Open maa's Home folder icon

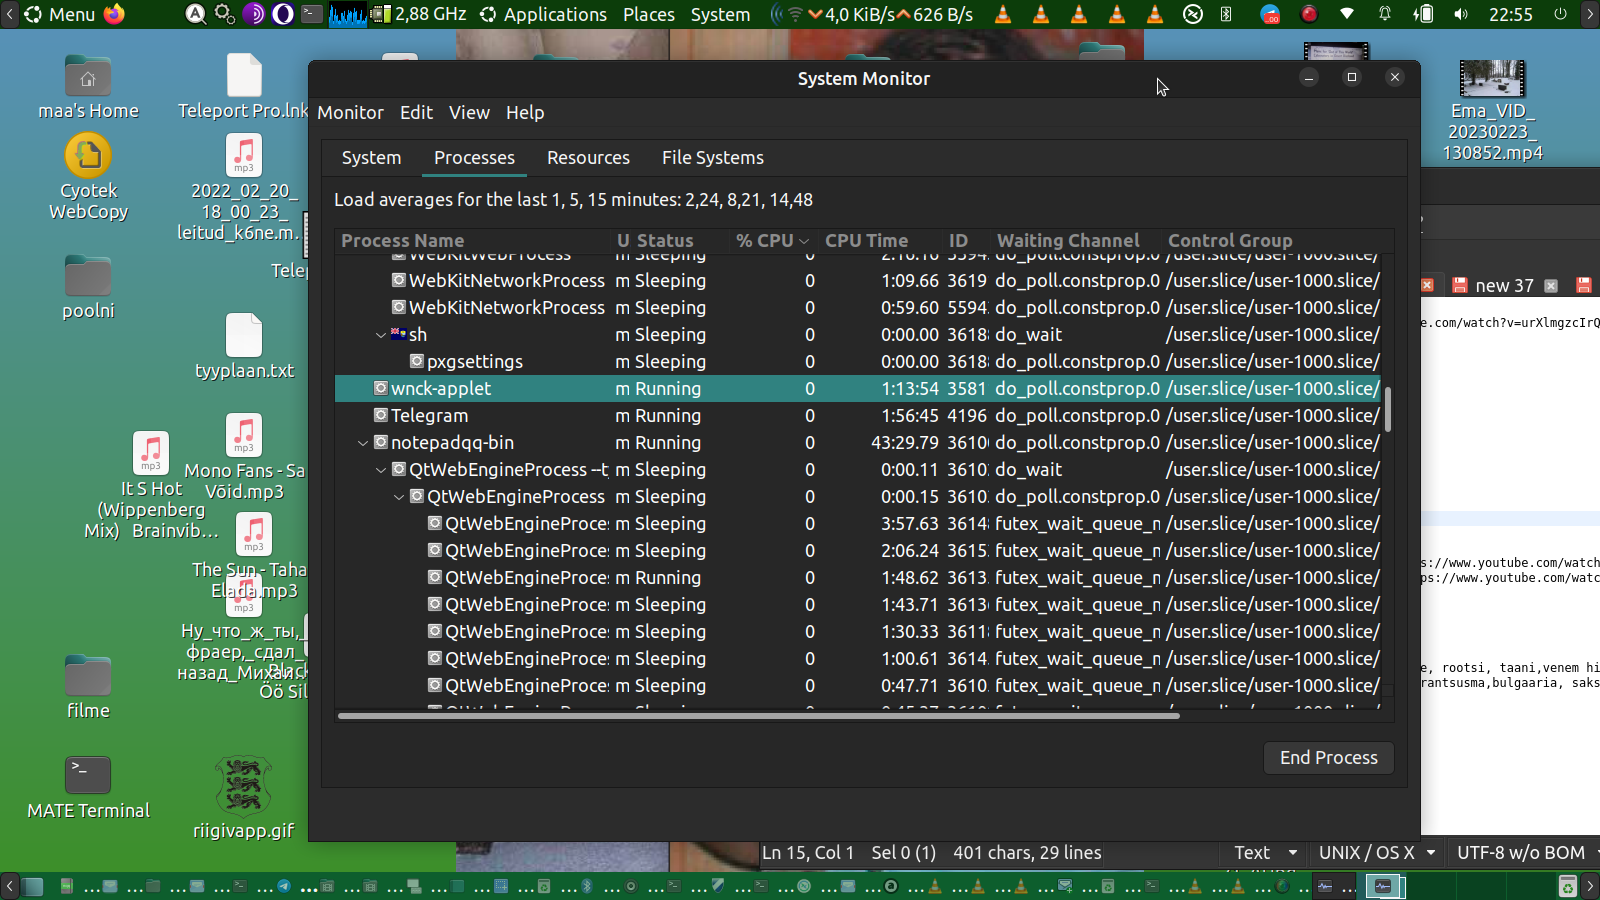[88, 77]
